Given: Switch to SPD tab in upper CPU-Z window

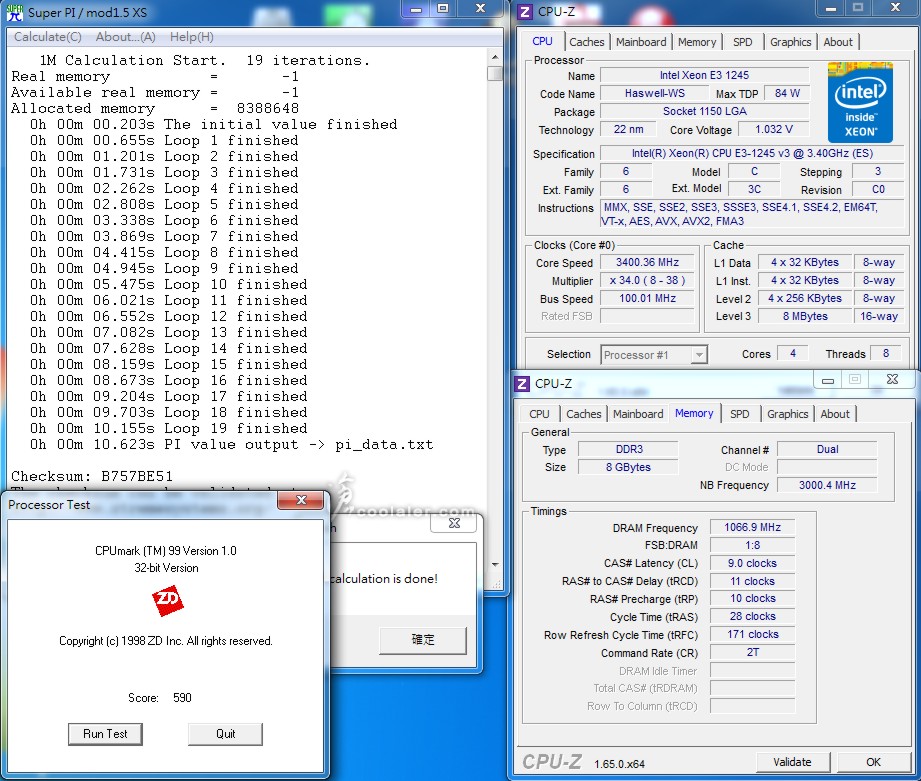Looking at the screenshot, I should coord(742,42).
